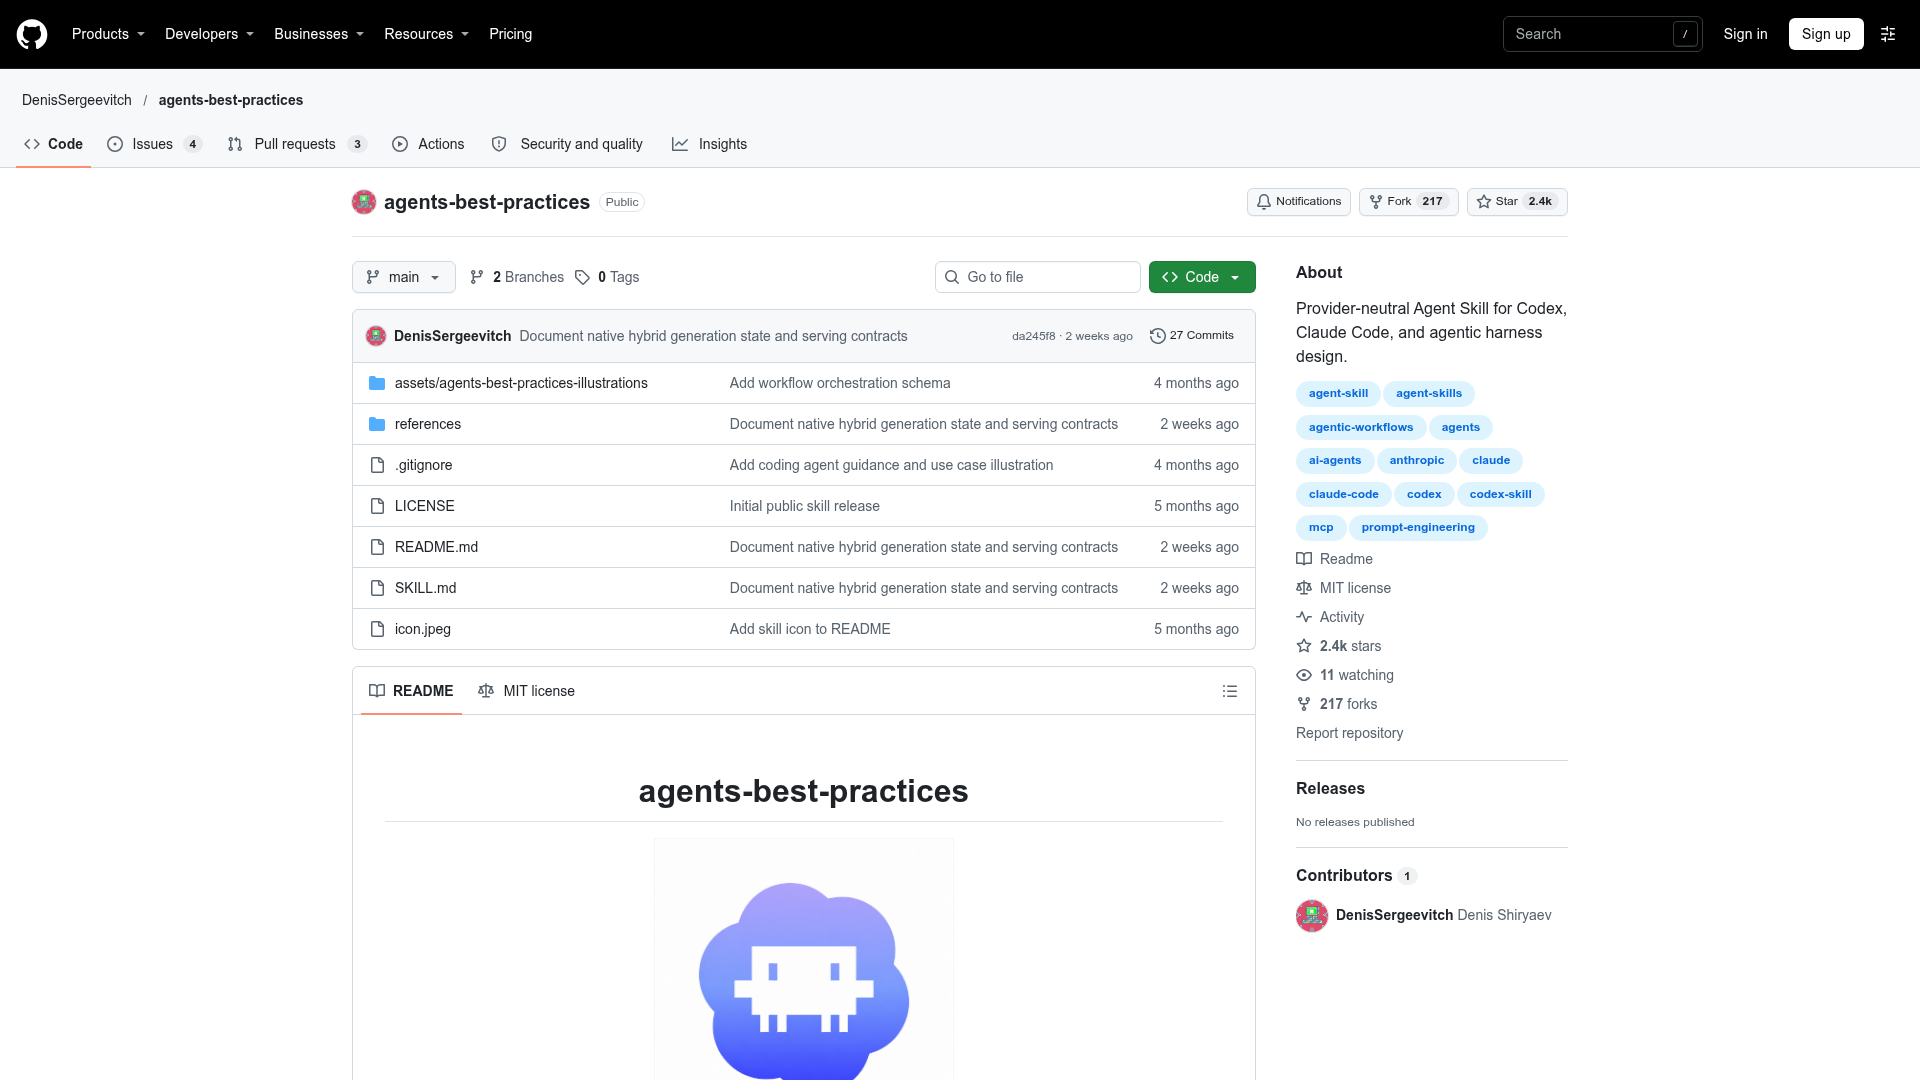Open the main branch selector dropdown
1920x1080 pixels.
[x=404, y=277]
